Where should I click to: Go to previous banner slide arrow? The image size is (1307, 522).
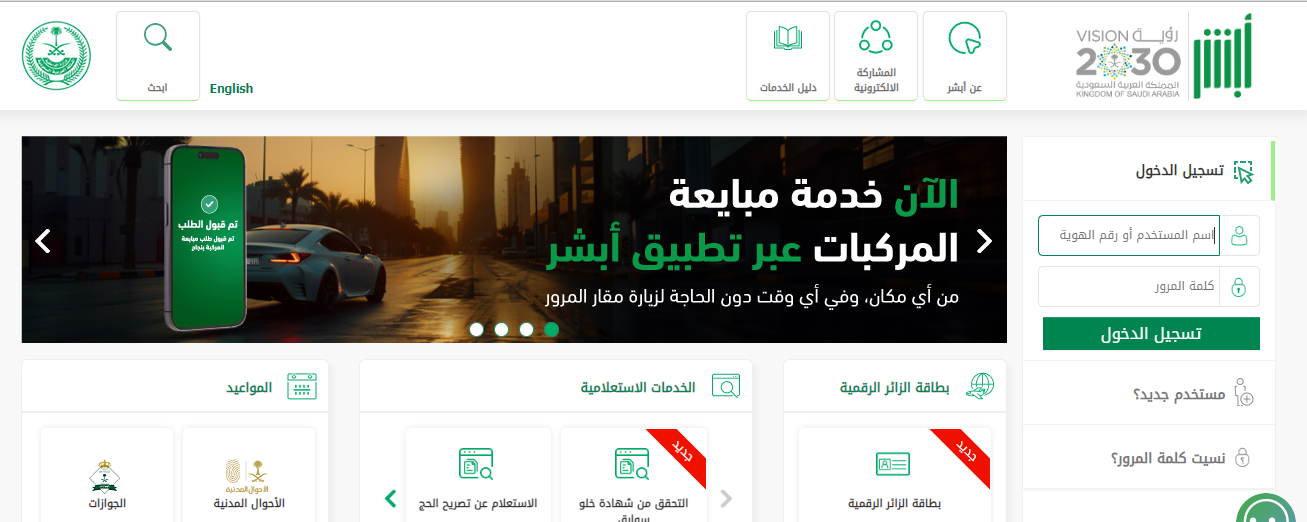[x=43, y=240]
